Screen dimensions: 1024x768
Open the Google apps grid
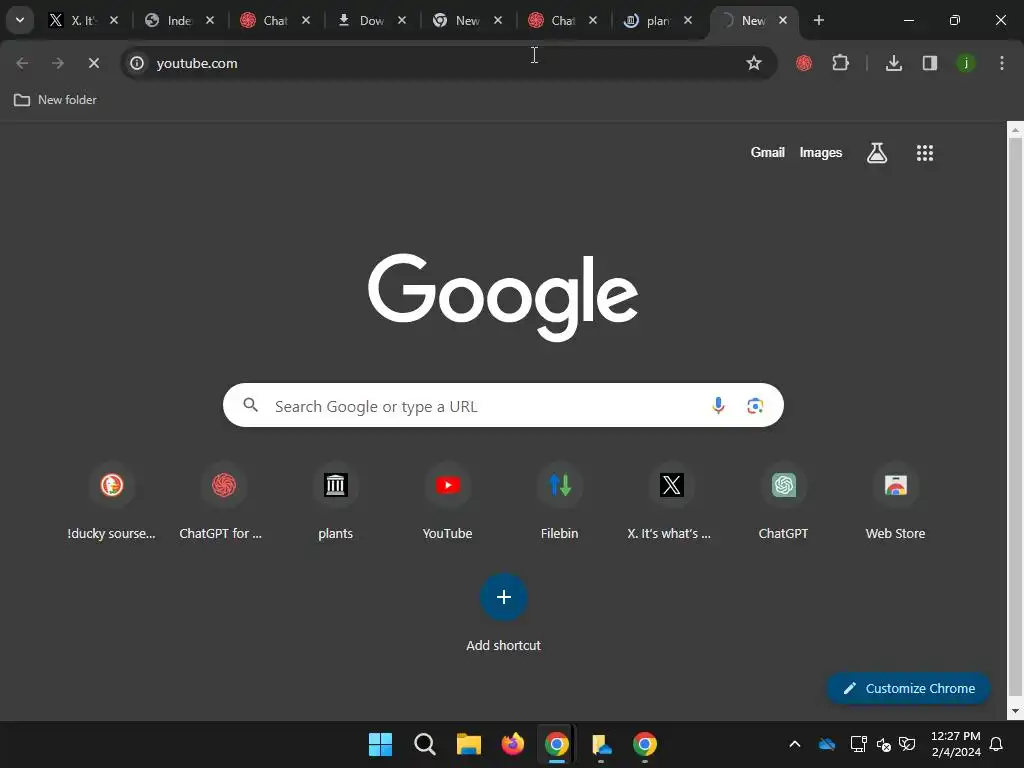click(x=925, y=153)
